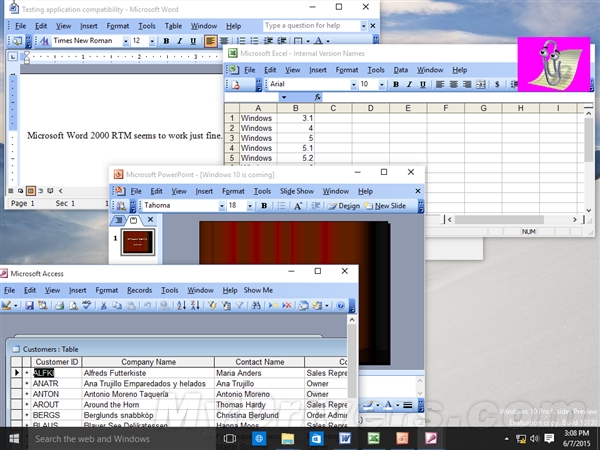Switch to Outline tab in PowerPoint pane
600x450 pixels.
coord(119,220)
